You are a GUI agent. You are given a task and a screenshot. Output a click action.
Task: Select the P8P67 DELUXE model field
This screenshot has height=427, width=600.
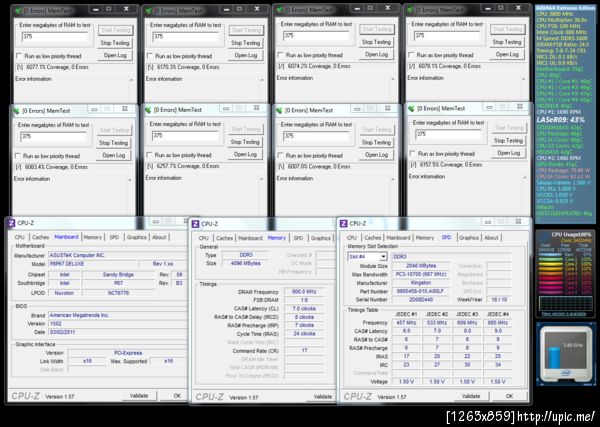pyautogui.click(x=93, y=264)
